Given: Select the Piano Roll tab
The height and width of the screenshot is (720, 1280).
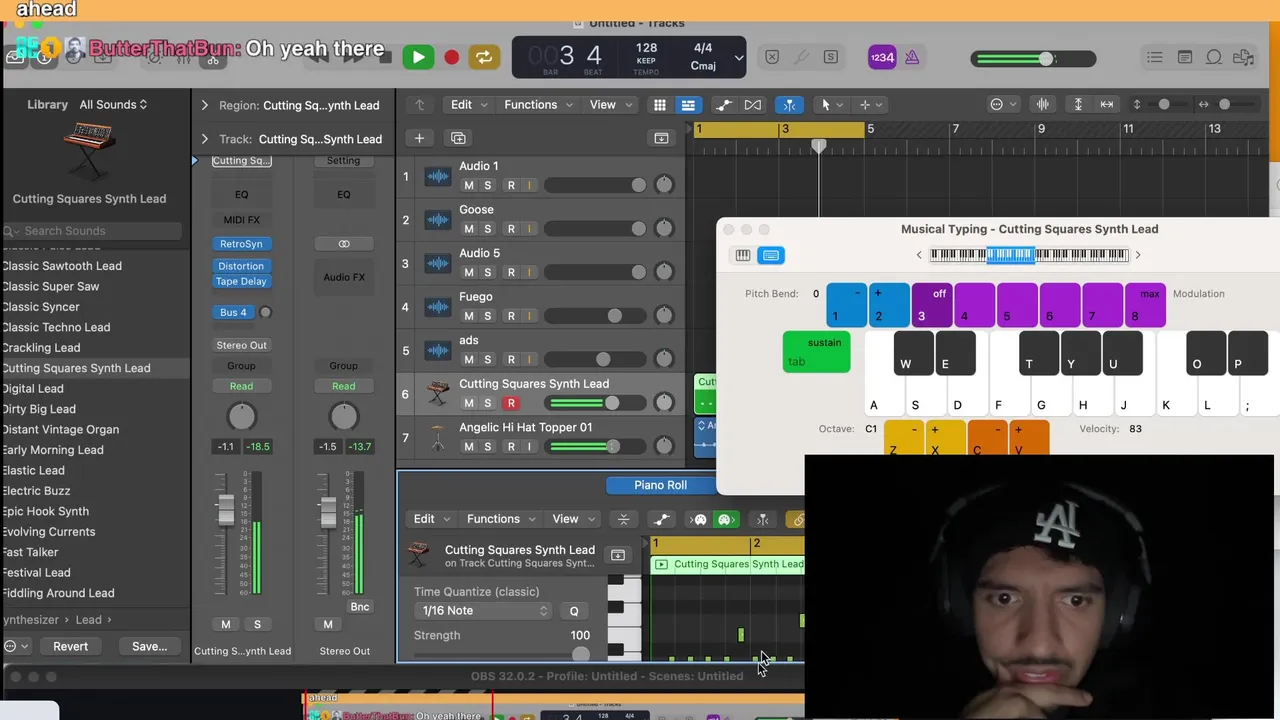Looking at the screenshot, I should 660,485.
